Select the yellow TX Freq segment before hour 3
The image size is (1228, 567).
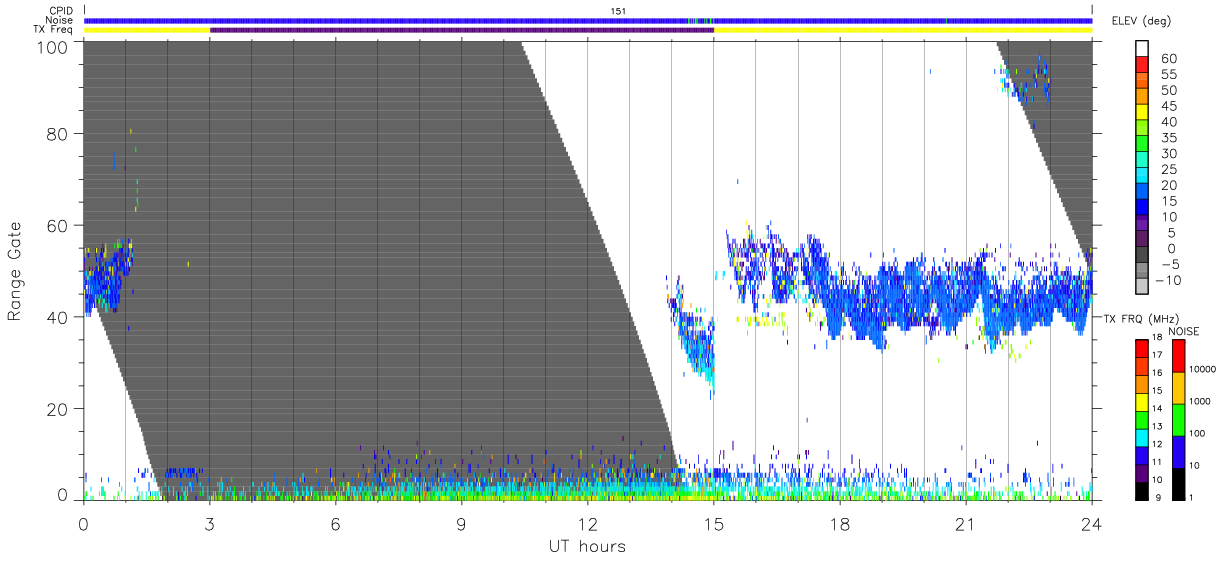(147, 30)
